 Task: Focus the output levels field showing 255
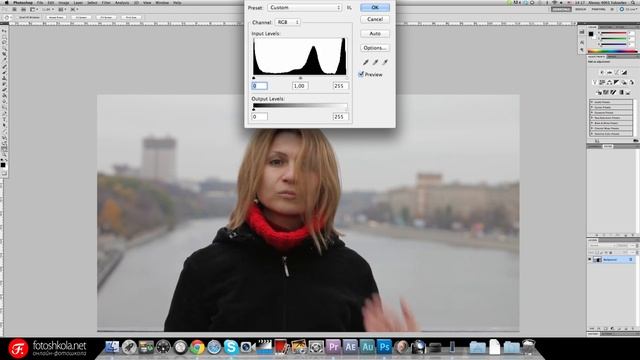[340, 117]
